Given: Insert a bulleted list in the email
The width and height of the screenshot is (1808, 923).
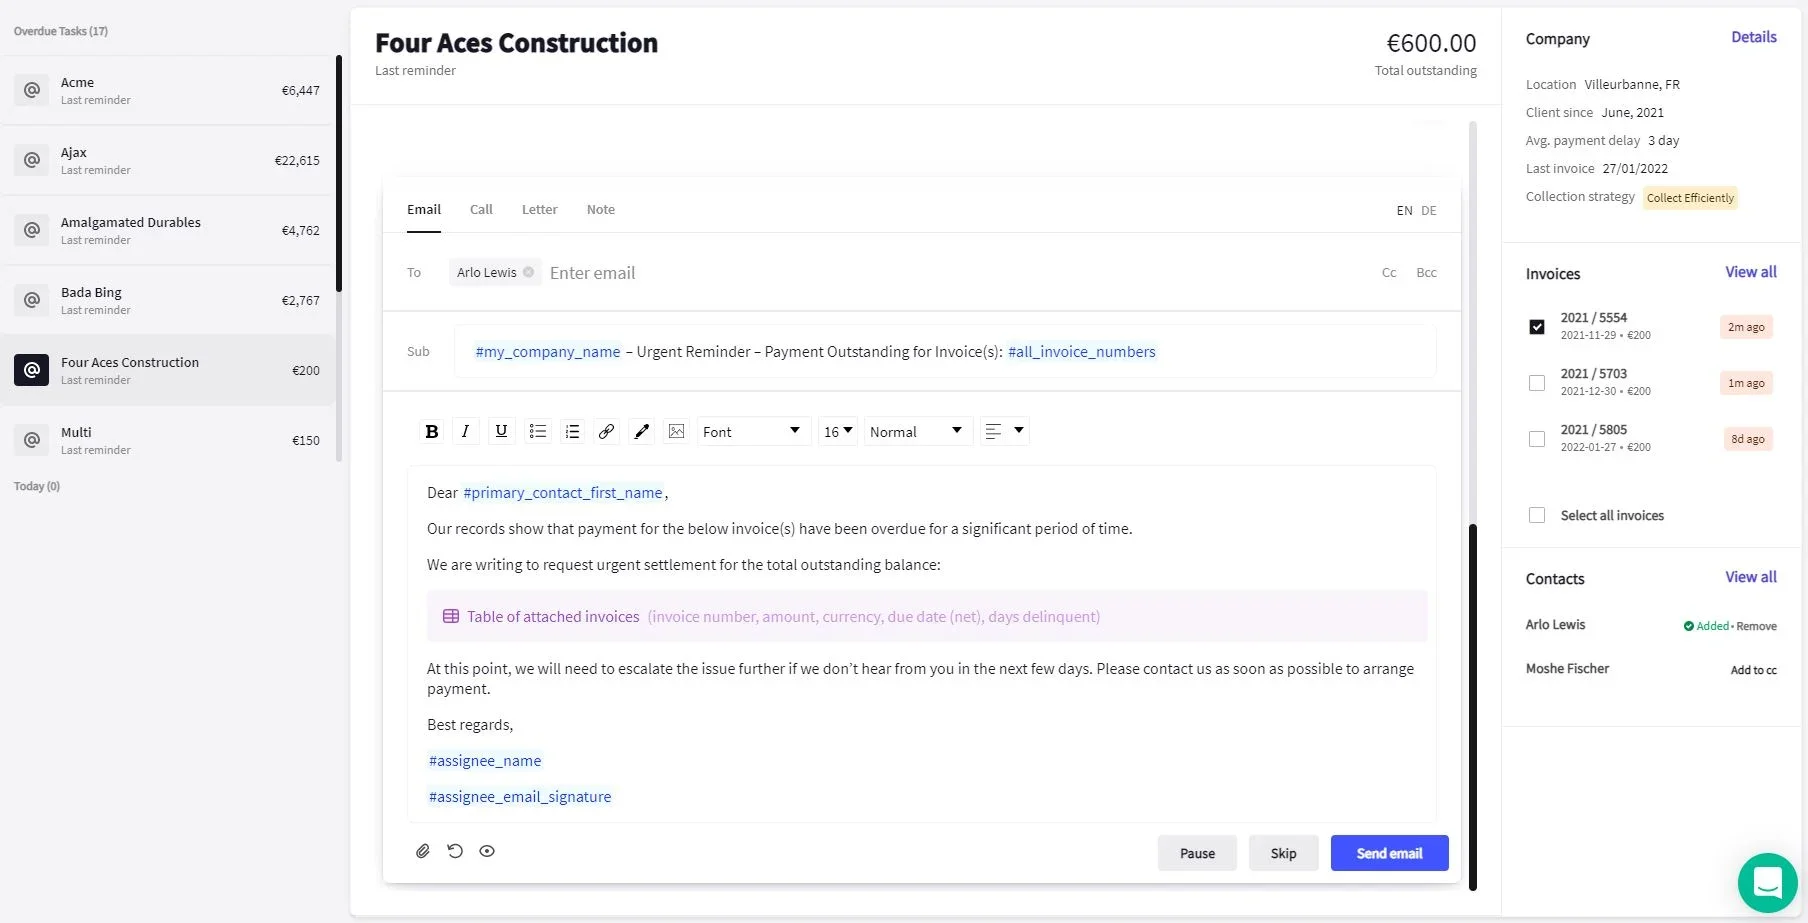Looking at the screenshot, I should [538, 431].
